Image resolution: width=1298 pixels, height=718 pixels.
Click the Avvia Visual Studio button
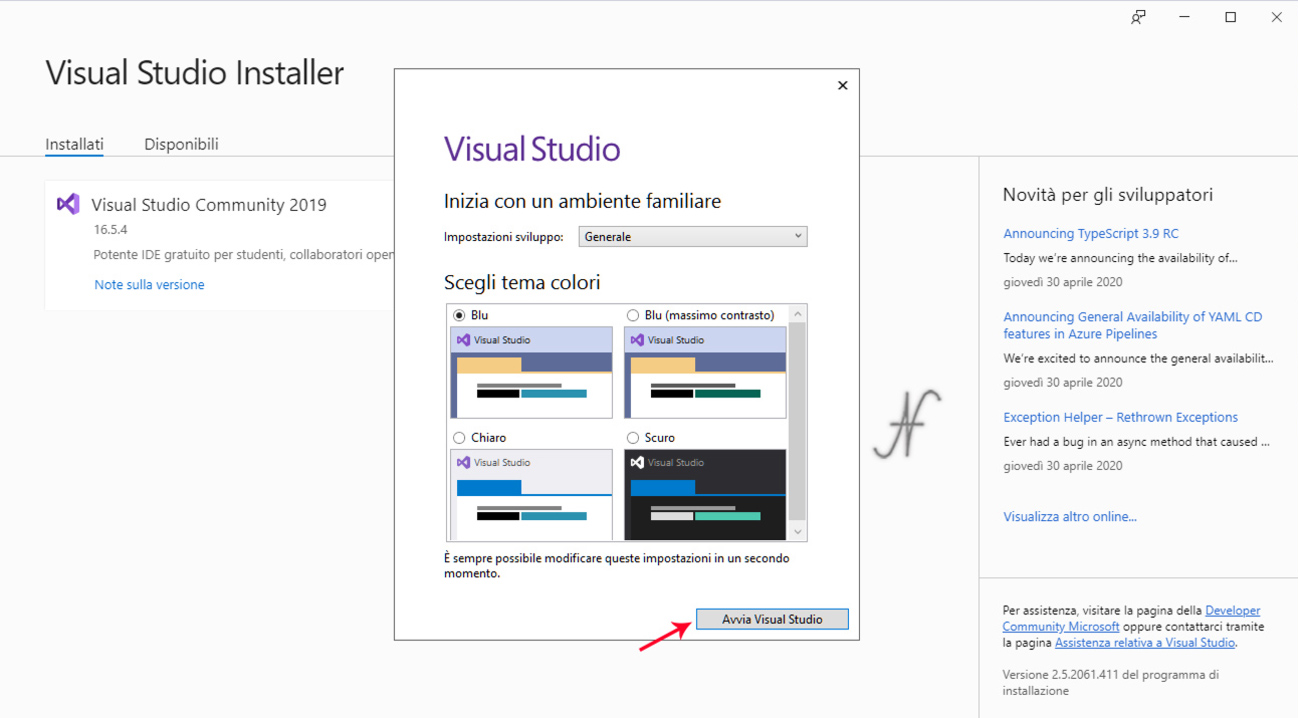pyautogui.click(x=772, y=619)
